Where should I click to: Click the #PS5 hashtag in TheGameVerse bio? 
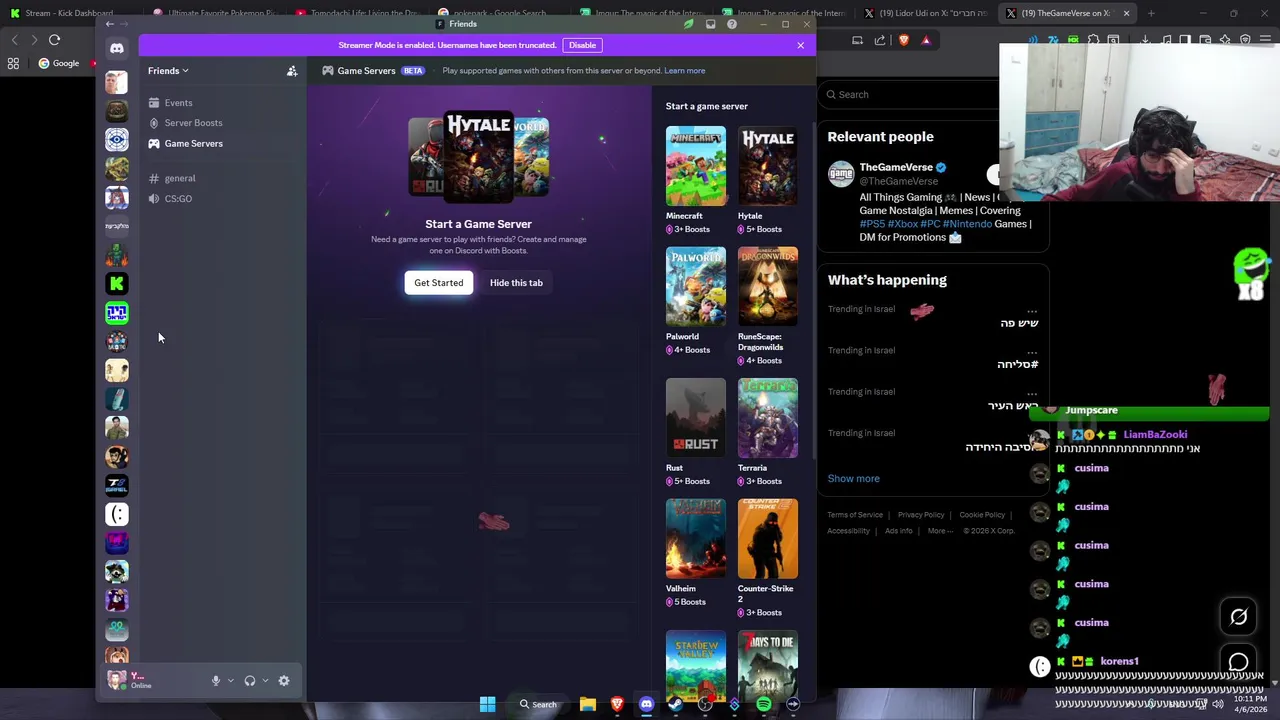click(x=872, y=224)
